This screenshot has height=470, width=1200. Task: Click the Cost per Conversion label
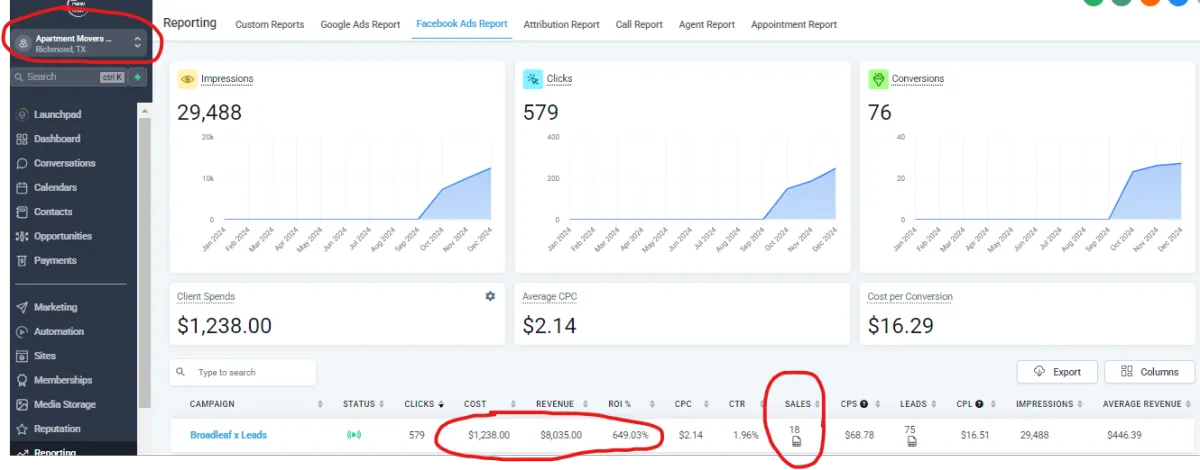pyautogui.click(x=910, y=297)
